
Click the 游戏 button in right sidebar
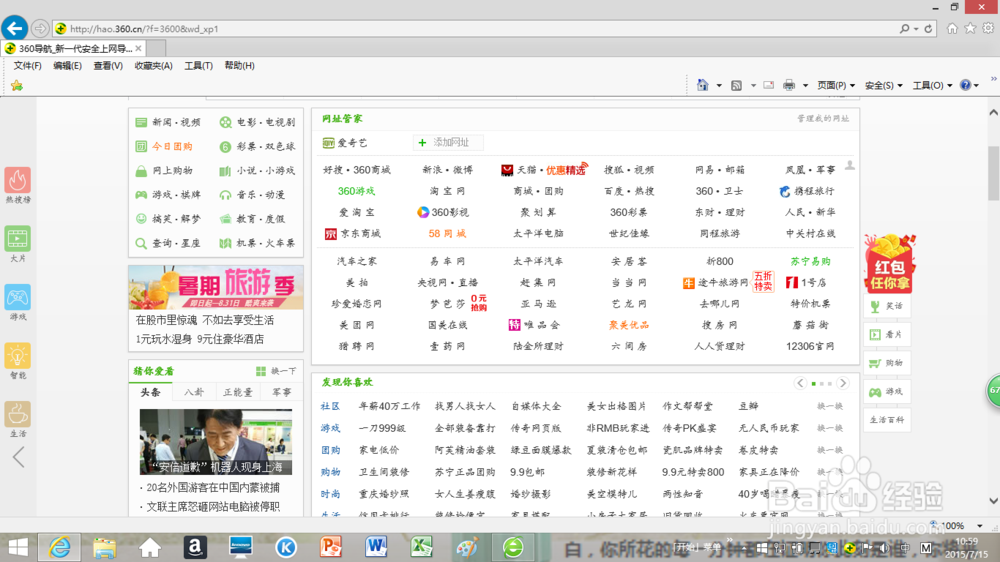887,392
